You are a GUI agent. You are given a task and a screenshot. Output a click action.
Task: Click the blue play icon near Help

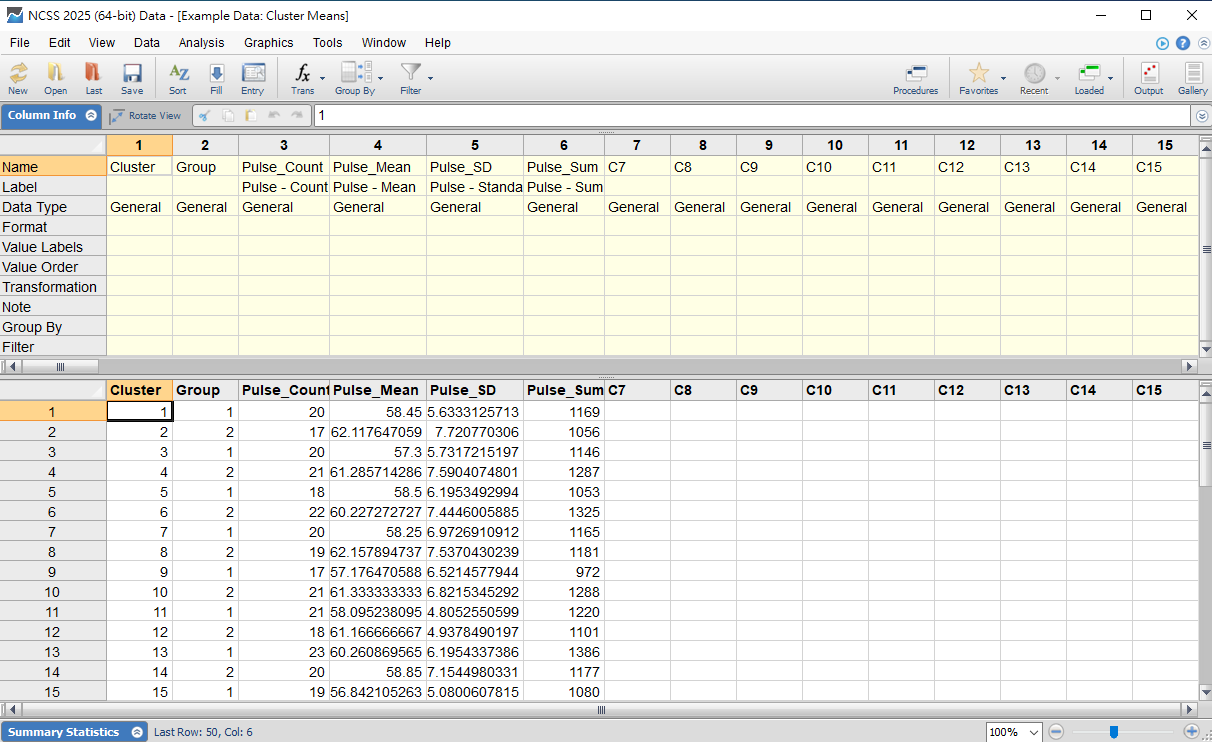[1162, 43]
